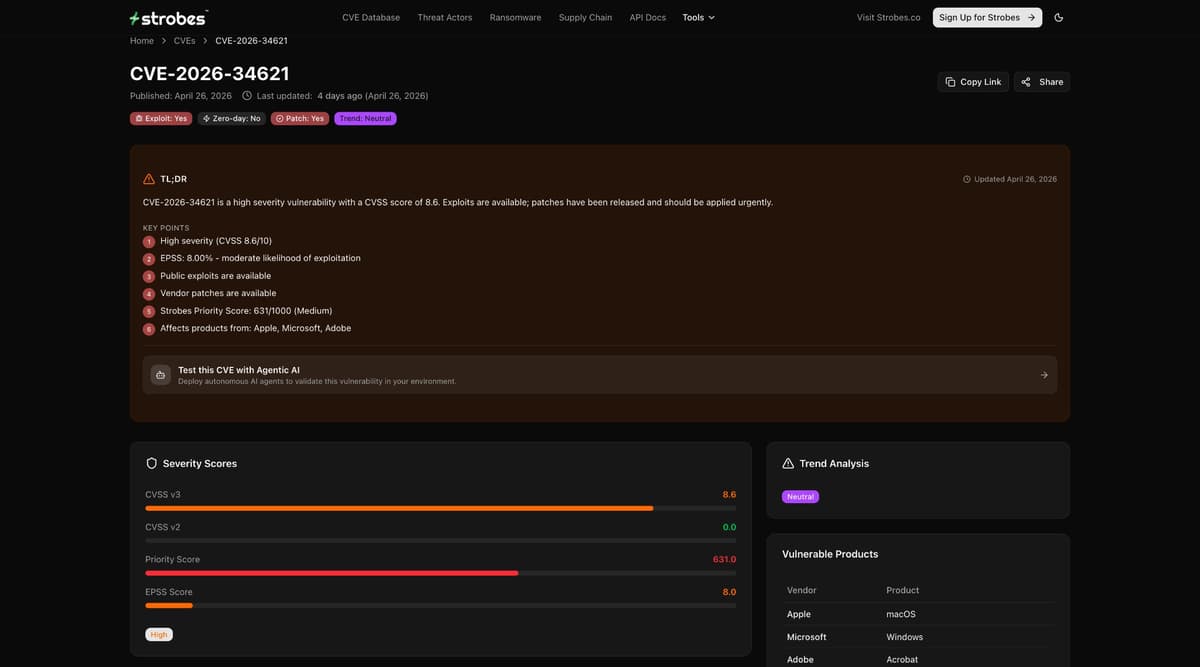Click the Windows product cell
This screenshot has height=667, width=1200.
[x=905, y=637]
